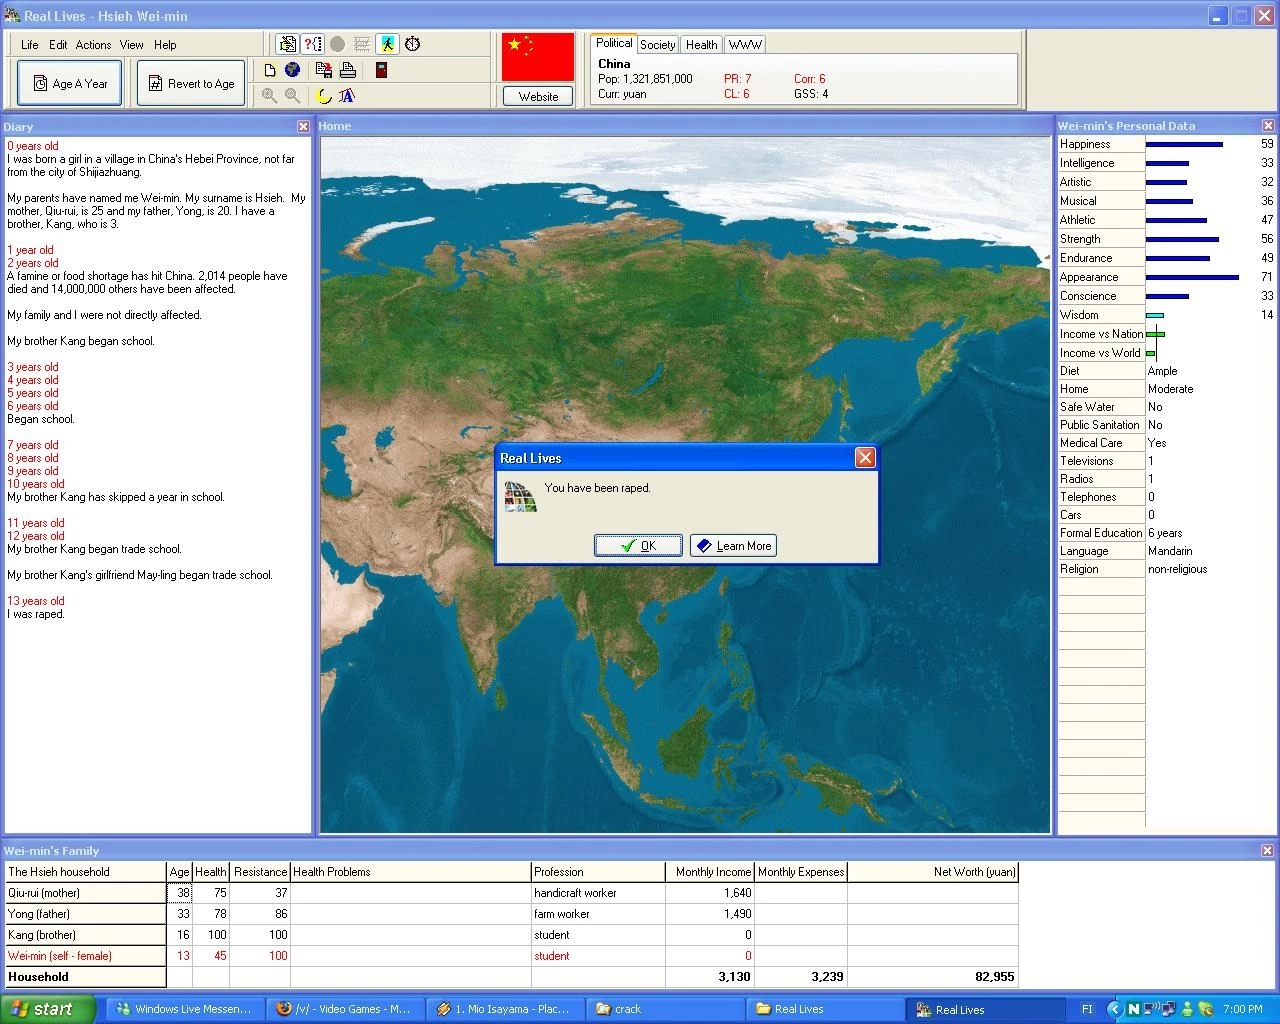
Task: Click the printer icon to print
Action: tap(348, 70)
